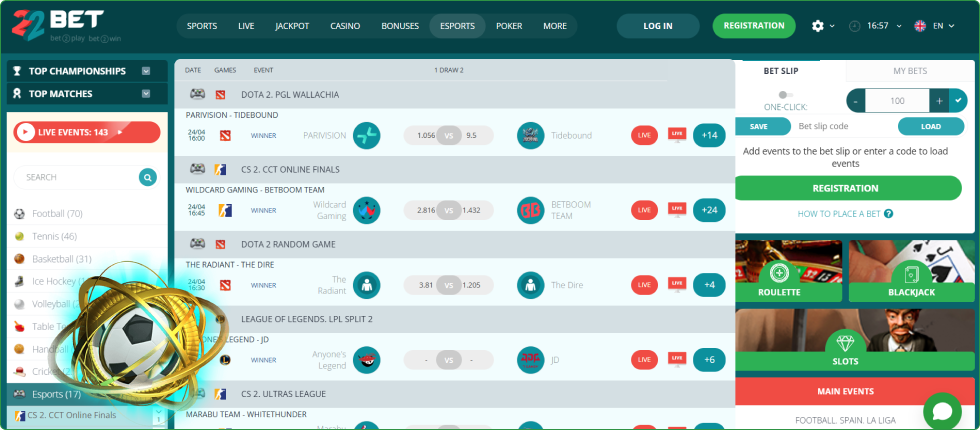
Task: Click the Anyone's Legend team logo
Action: click(366, 360)
